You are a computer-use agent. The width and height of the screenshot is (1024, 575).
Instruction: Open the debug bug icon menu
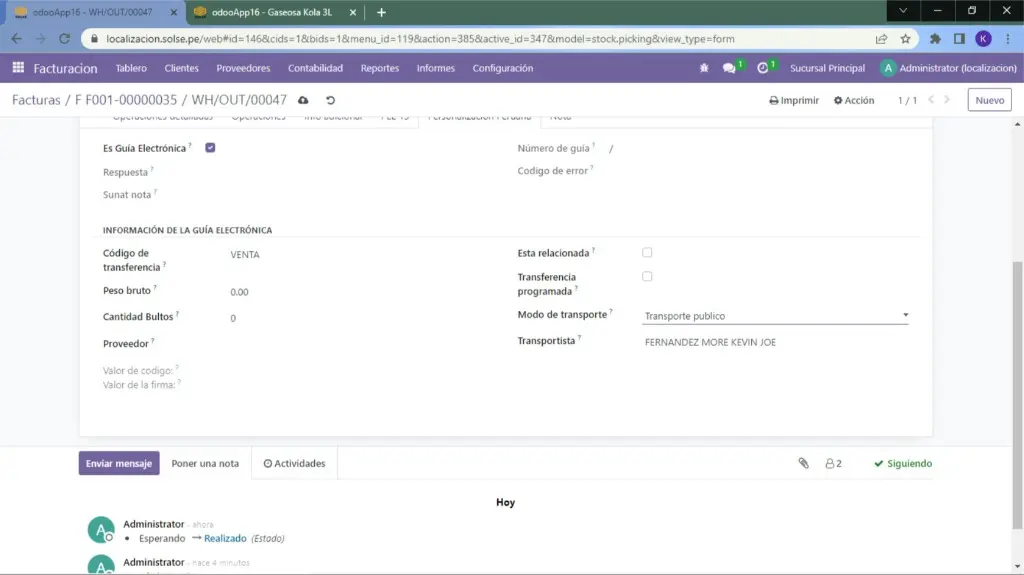coord(704,68)
